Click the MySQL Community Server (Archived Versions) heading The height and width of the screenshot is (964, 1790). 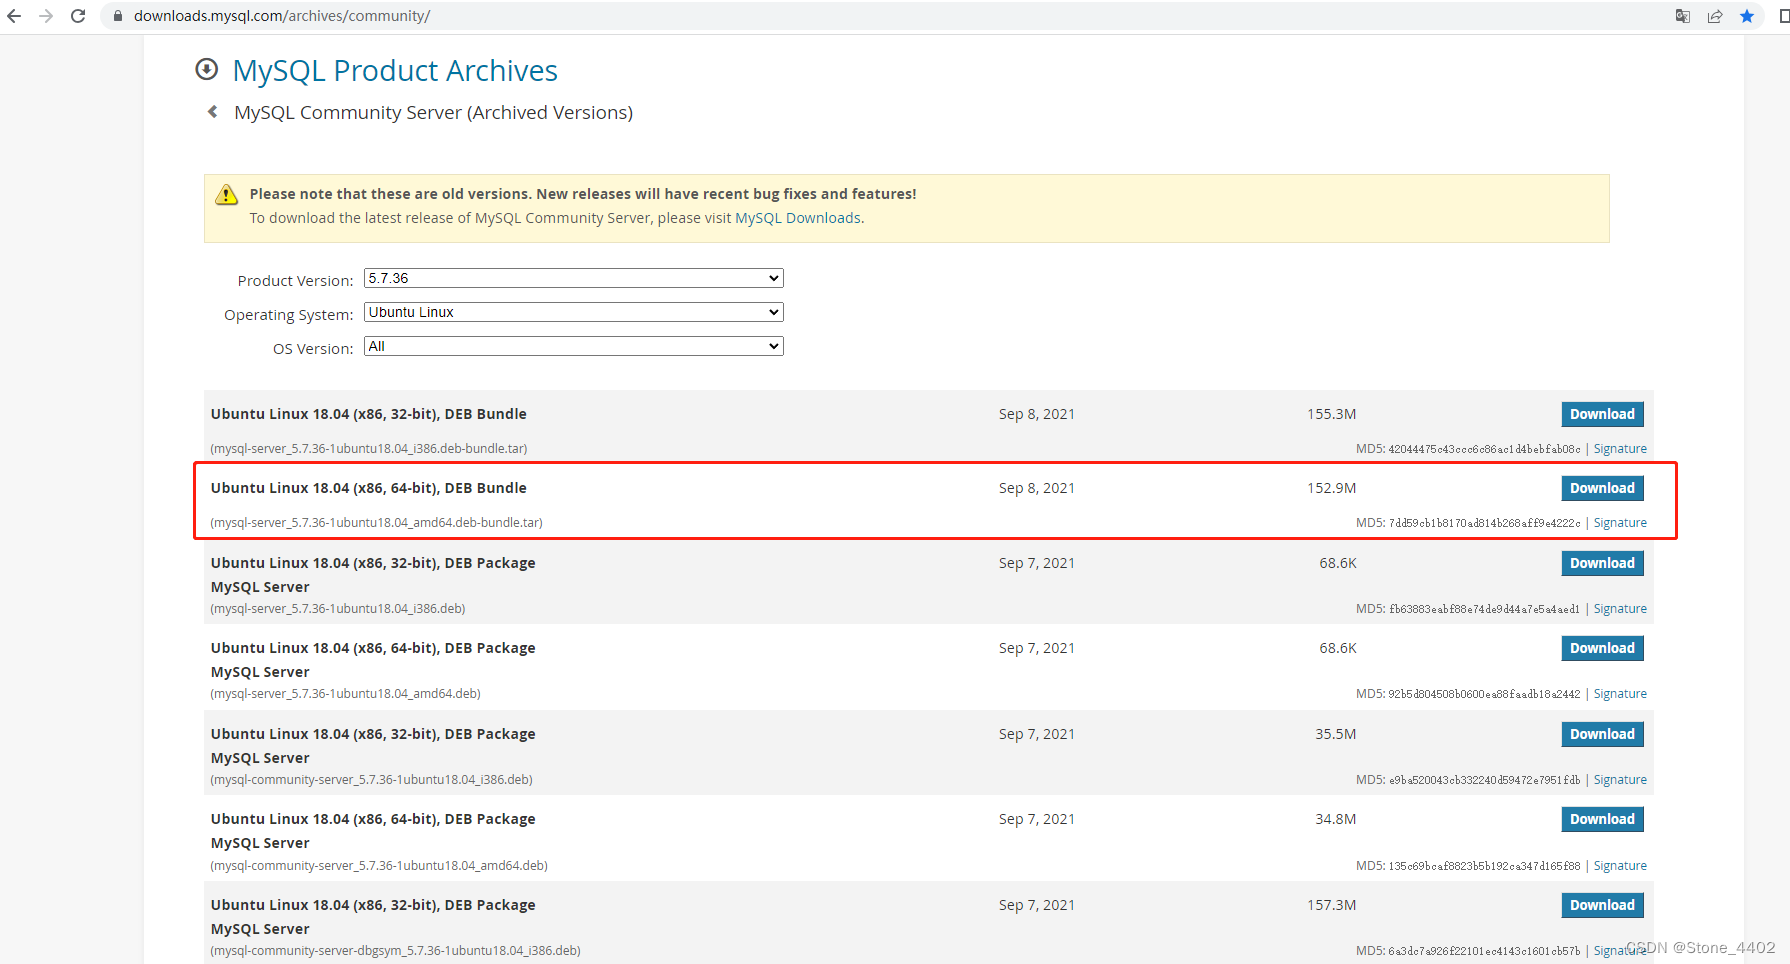coord(433,112)
